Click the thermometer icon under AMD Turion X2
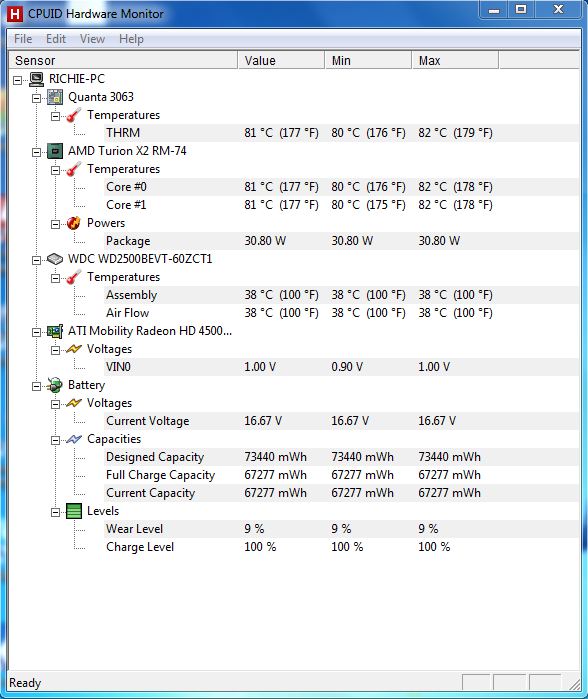The width and height of the screenshot is (588, 699). [x=74, y=169]
